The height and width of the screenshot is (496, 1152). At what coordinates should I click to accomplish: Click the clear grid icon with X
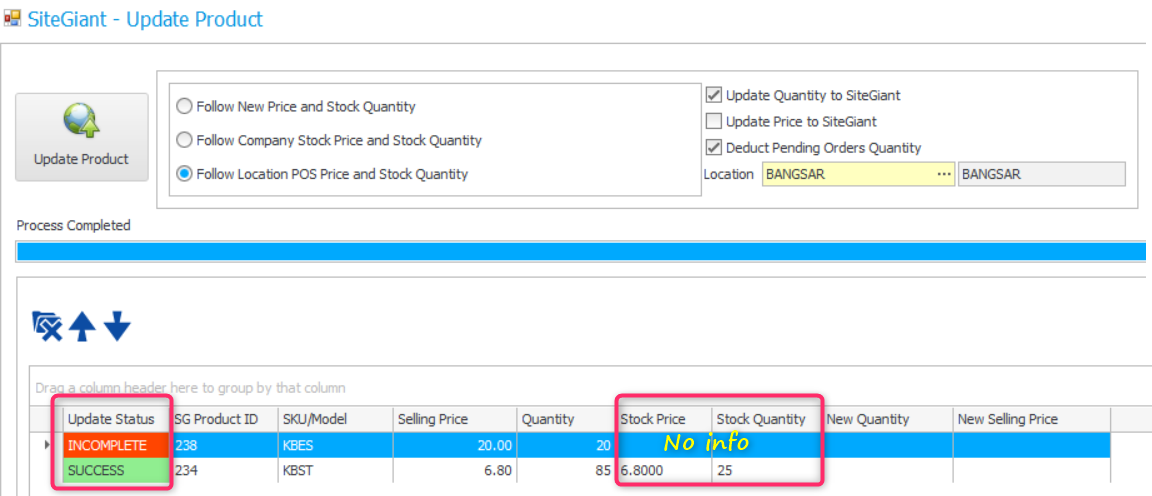(x=47, y=326)
